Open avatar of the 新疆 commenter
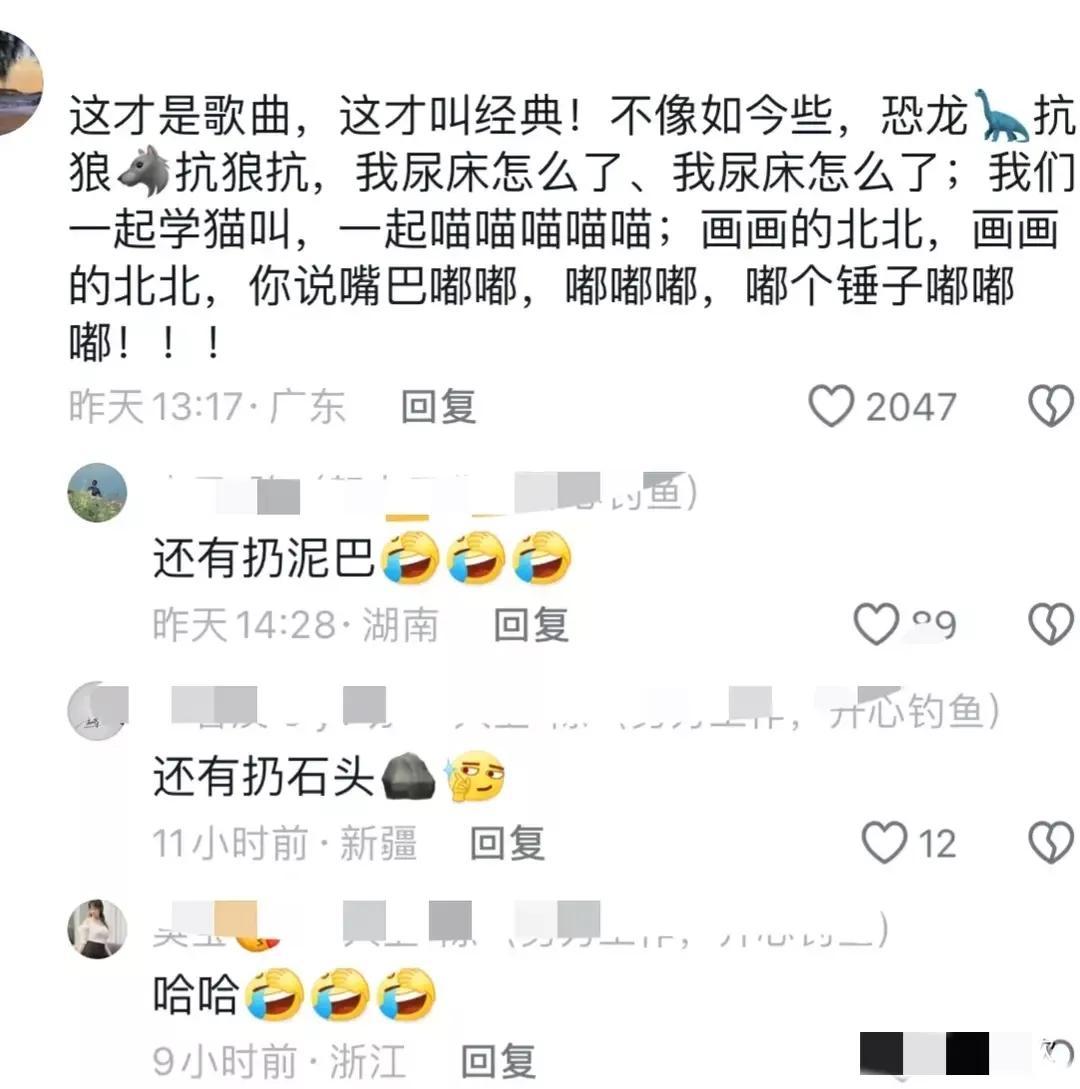This screenshot has height=1089, width=1080. tap(97, 710)
